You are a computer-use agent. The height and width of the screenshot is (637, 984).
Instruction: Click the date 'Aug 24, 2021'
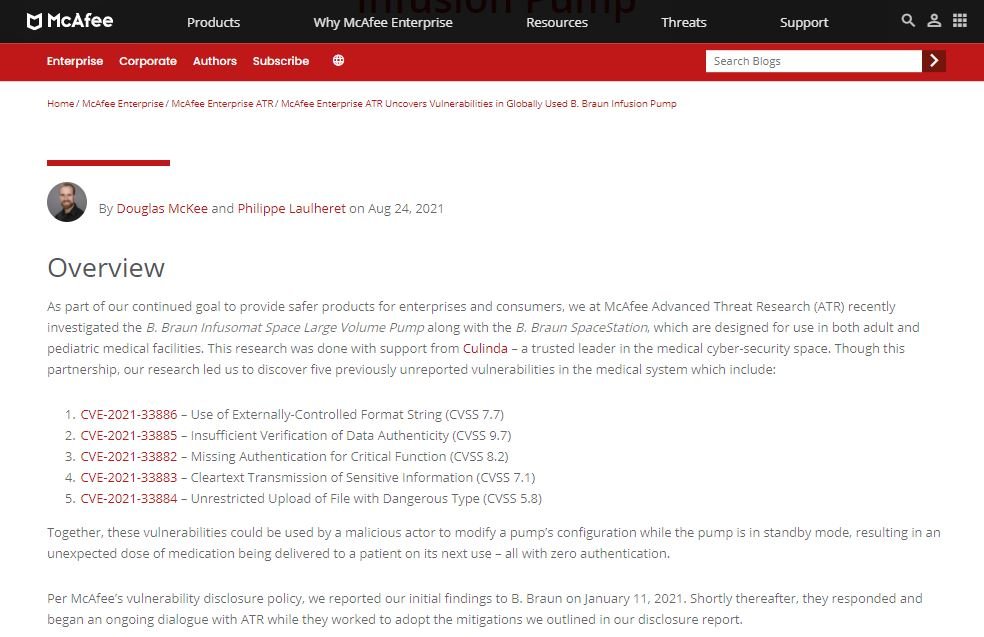coord(405,208)
